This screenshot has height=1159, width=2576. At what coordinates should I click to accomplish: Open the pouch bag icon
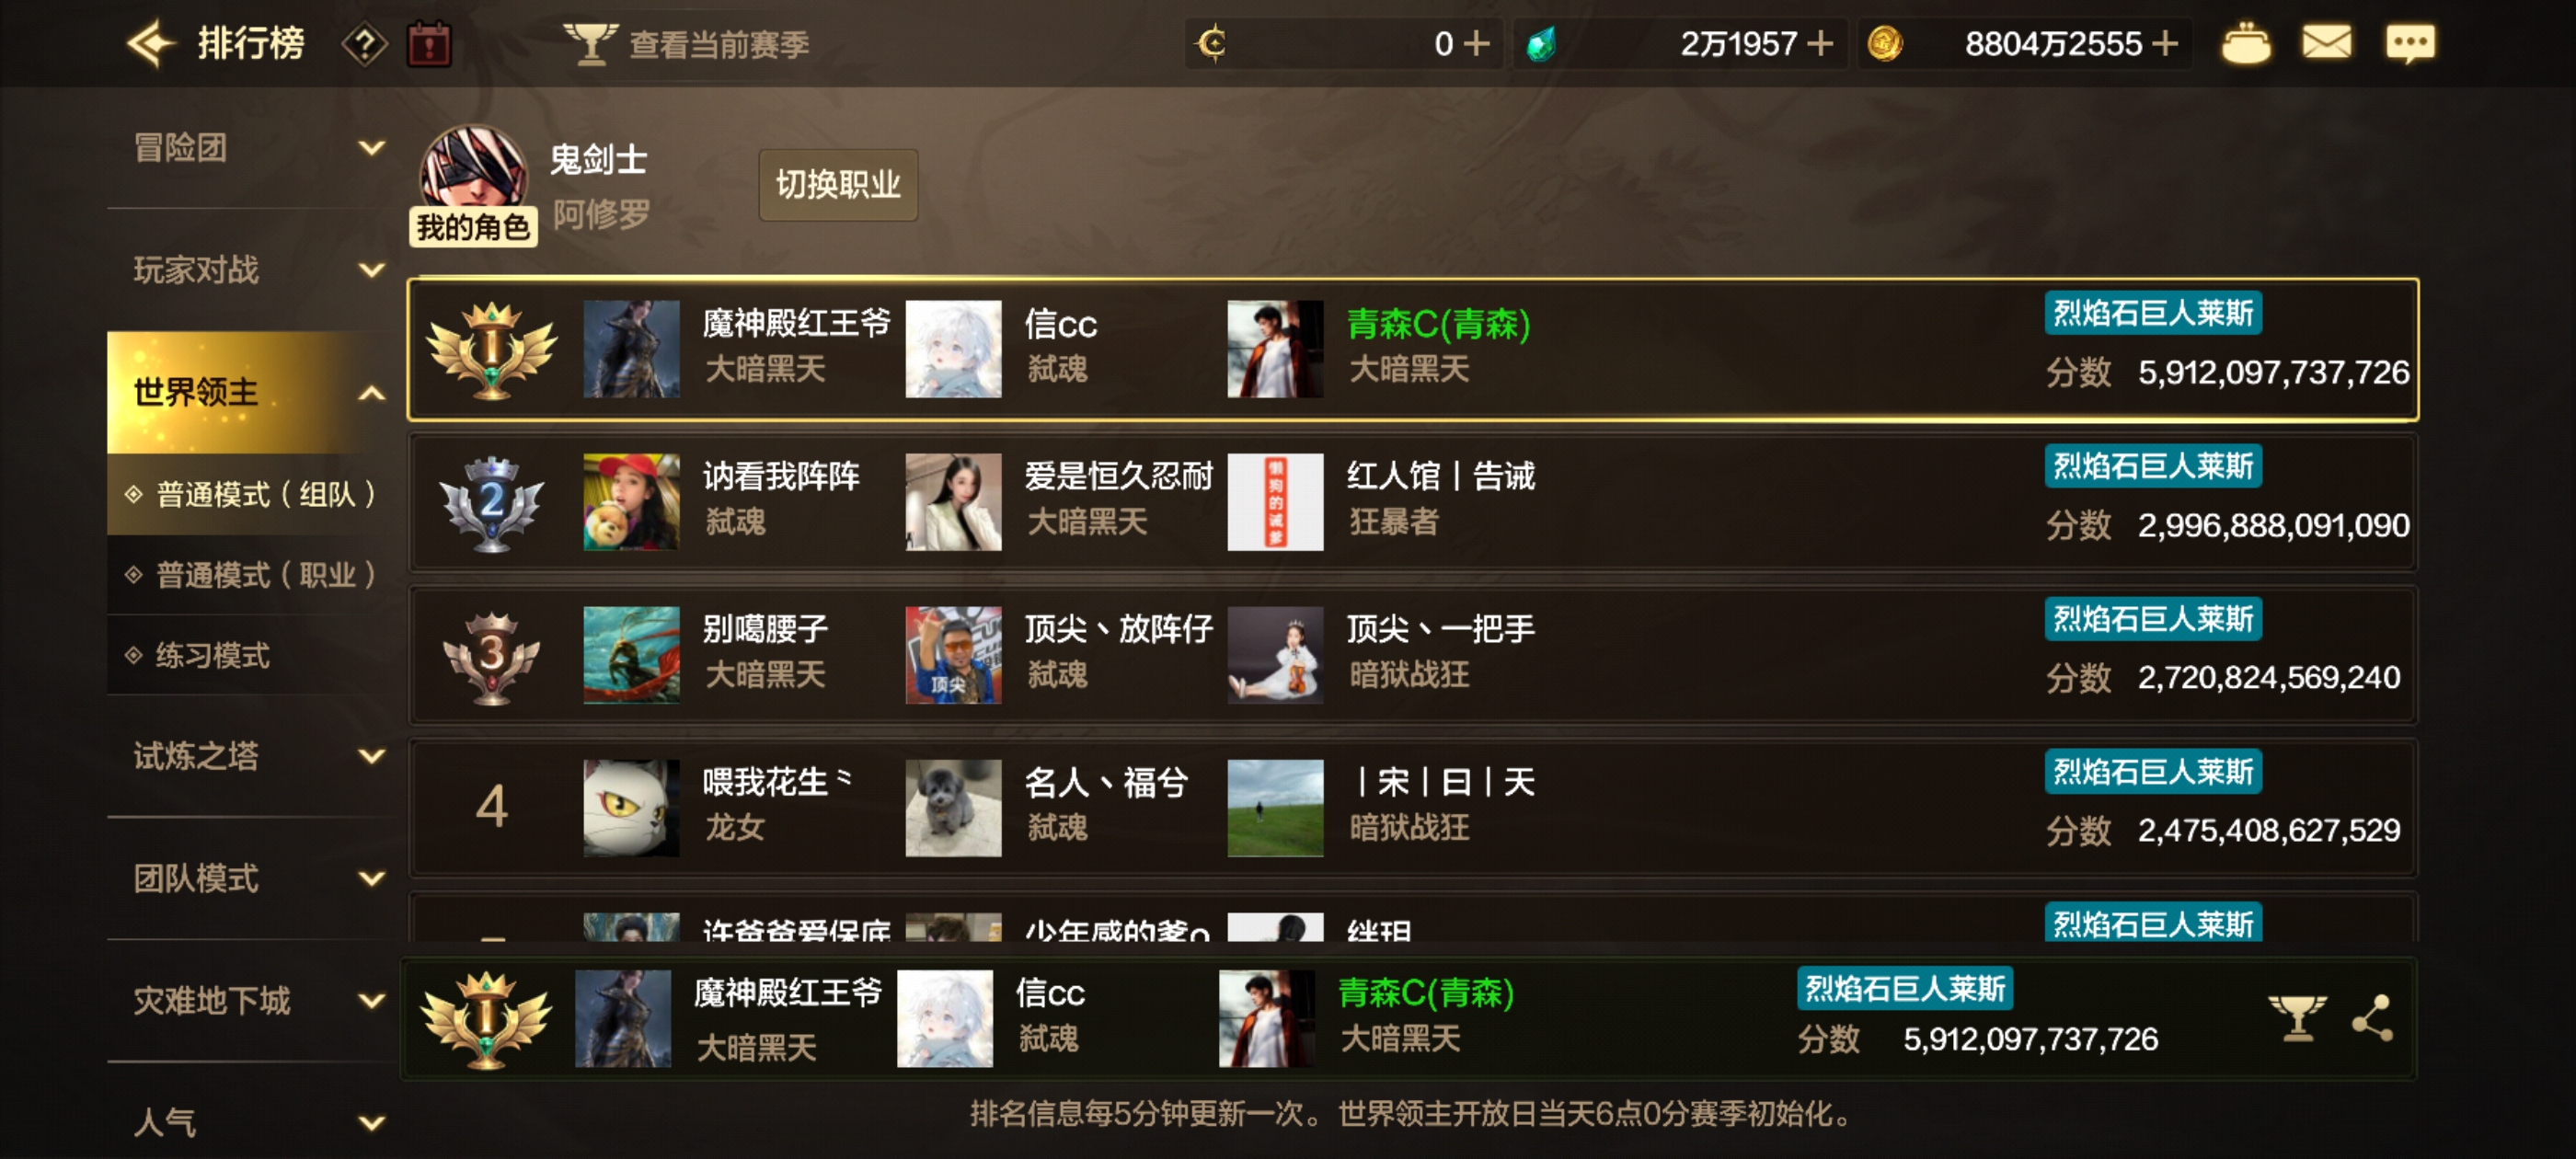[2246, 44]
